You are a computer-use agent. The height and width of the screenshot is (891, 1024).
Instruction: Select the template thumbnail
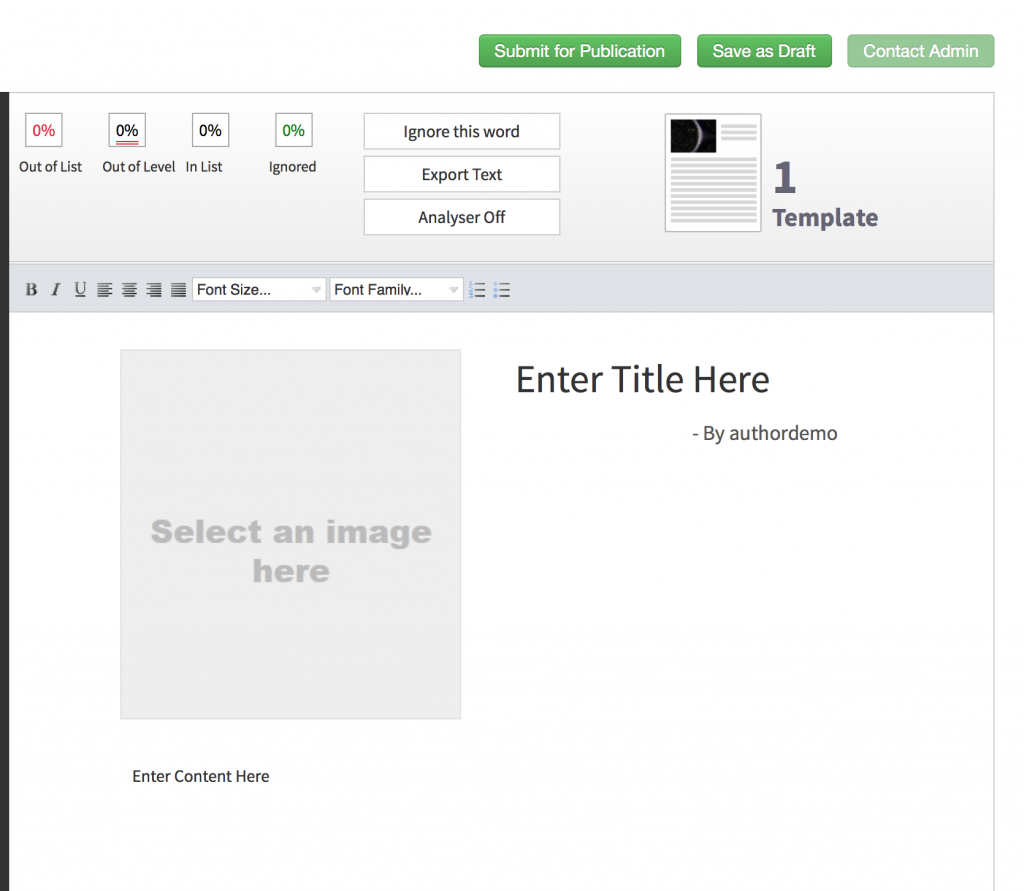713,173
